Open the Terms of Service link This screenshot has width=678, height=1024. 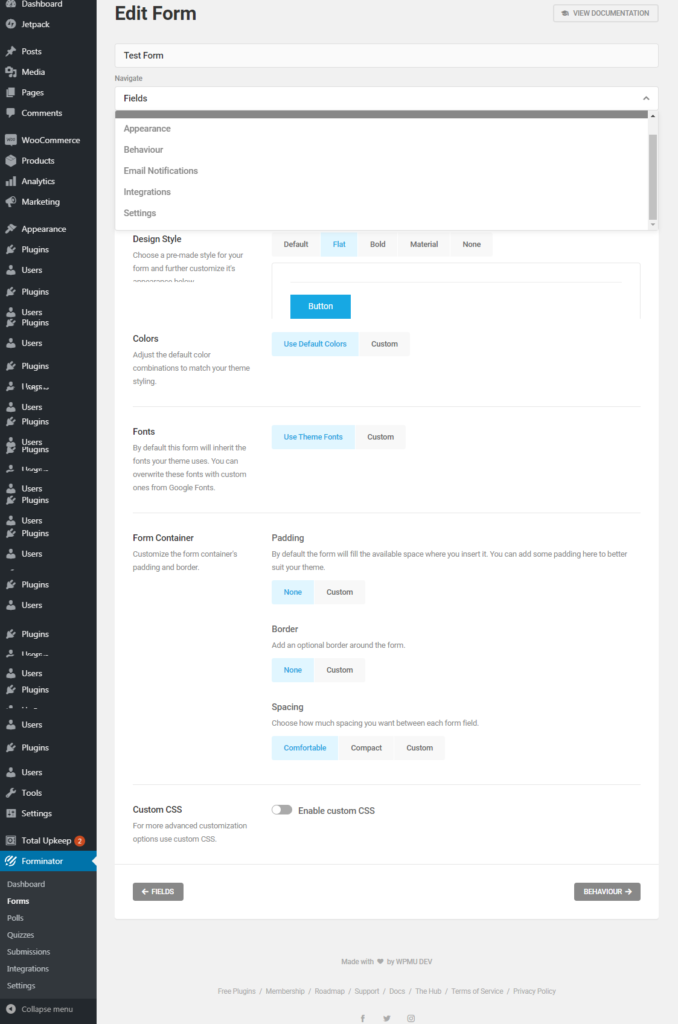[477, 991]
